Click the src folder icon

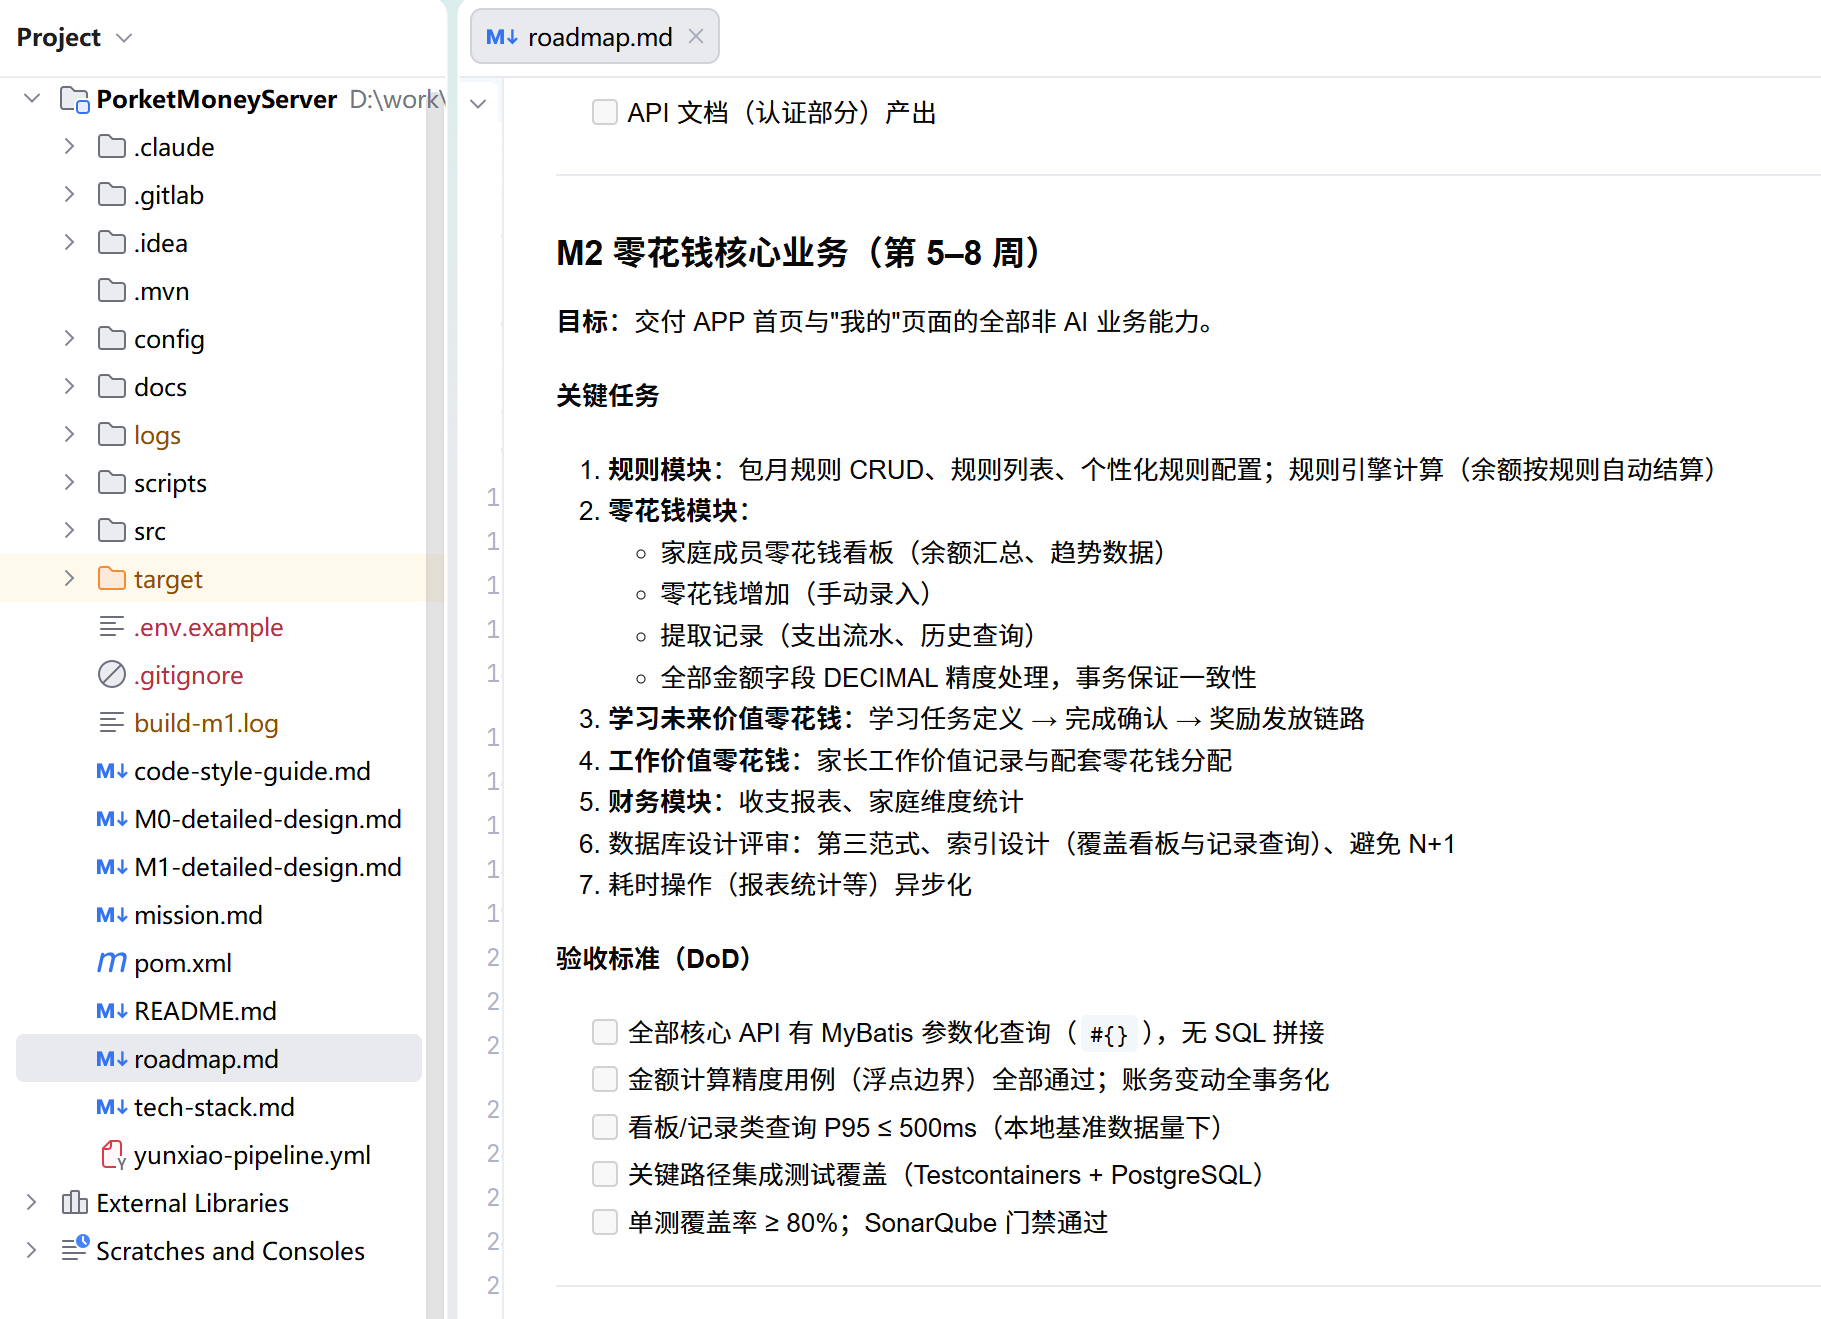coord(112,530)
